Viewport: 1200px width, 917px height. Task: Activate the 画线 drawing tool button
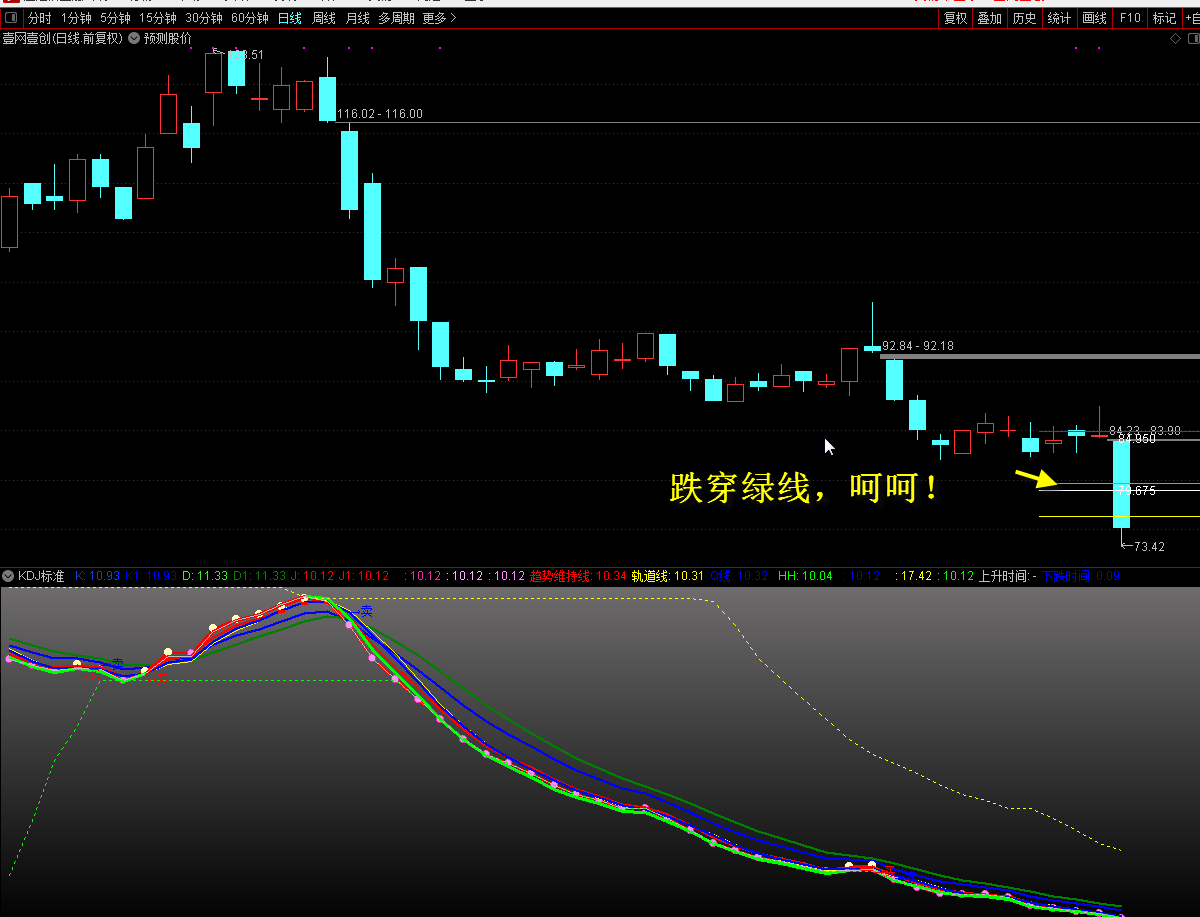1095,18
